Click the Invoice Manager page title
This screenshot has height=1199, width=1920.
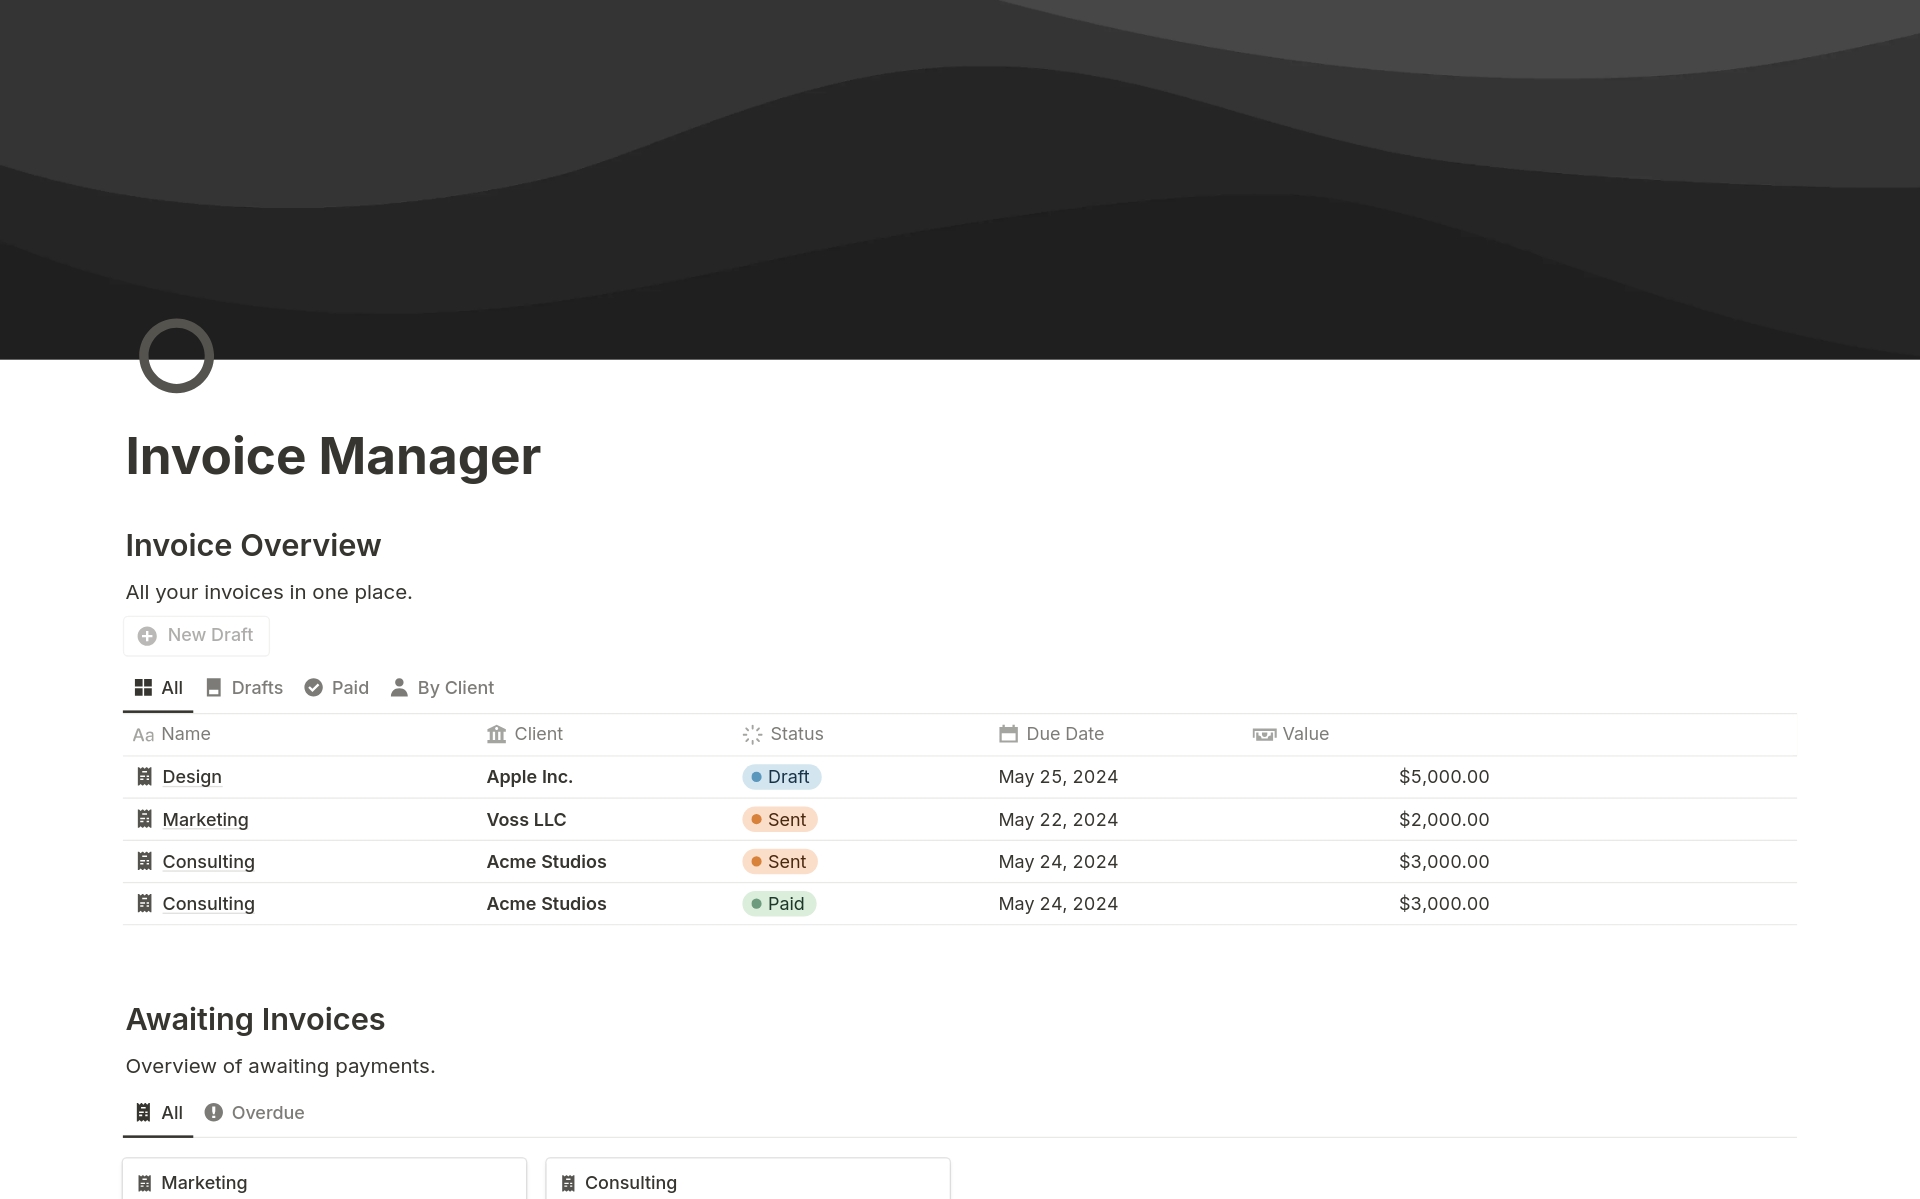pos(333,456)
